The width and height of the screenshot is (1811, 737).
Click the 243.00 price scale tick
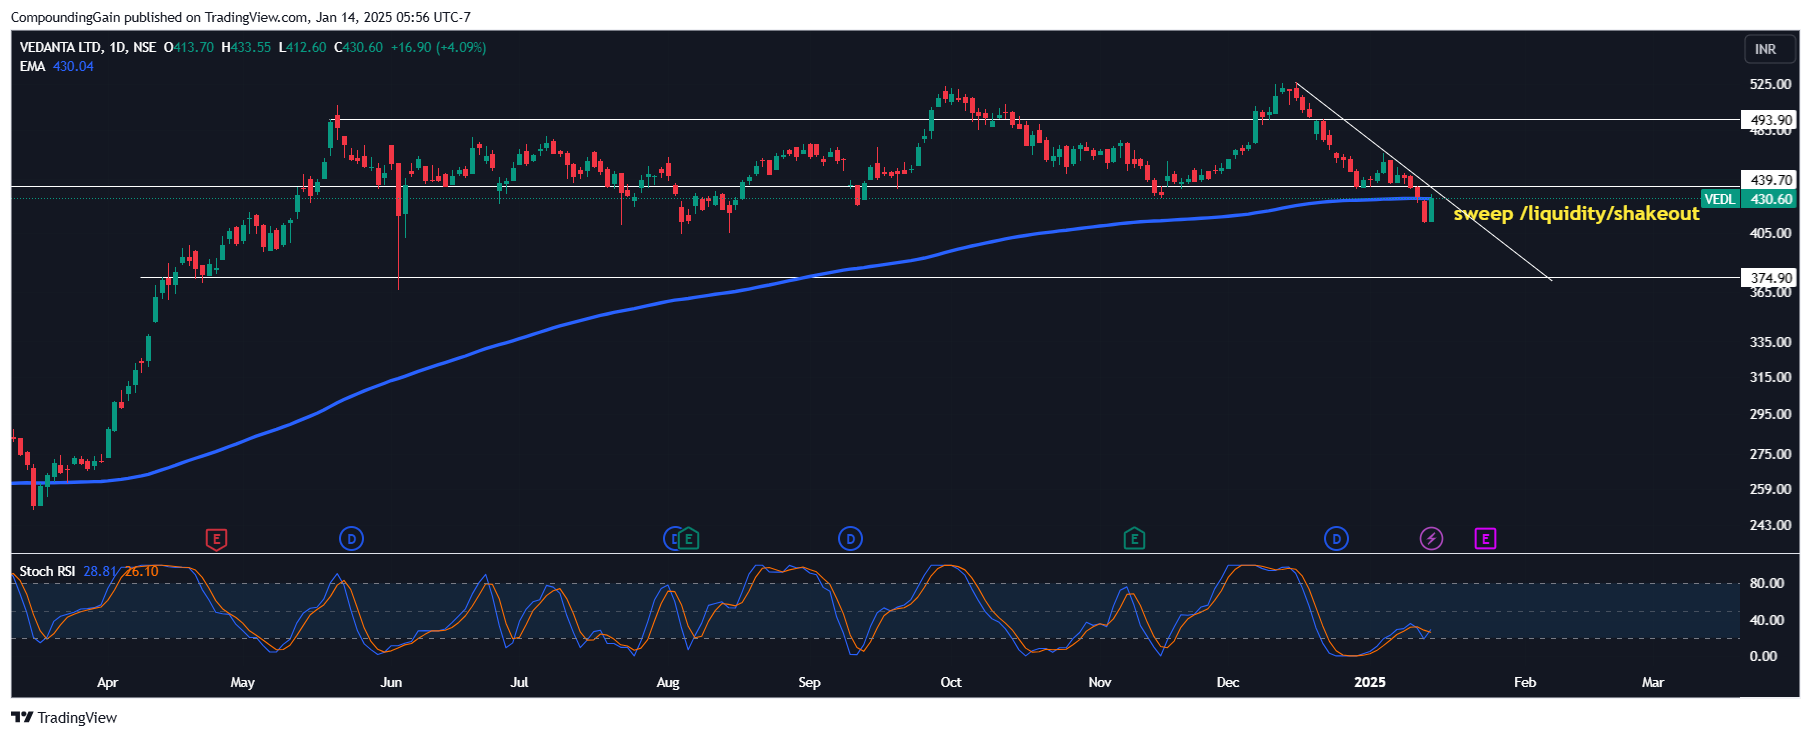tap(1770, 525)
